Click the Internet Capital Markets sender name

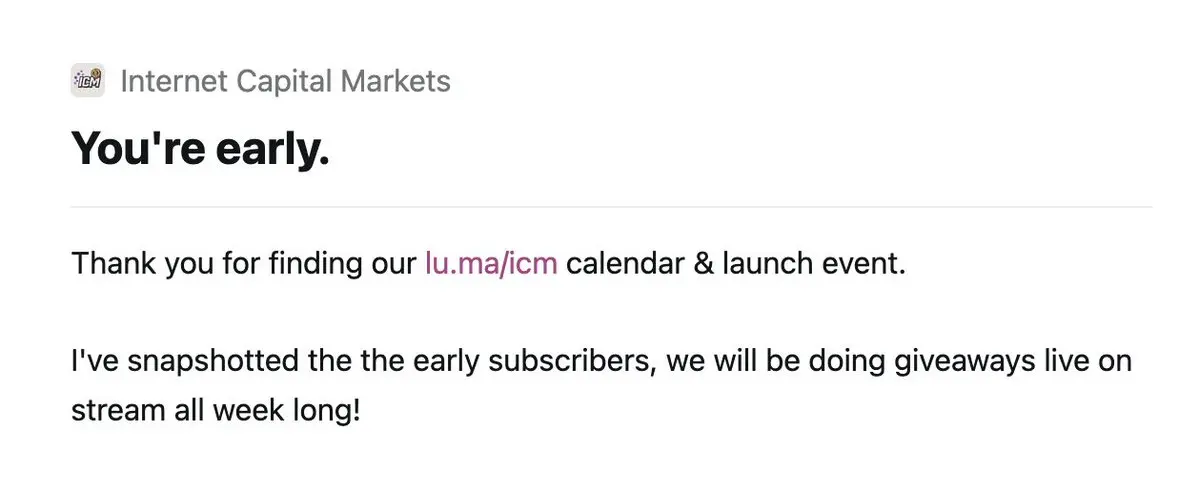[285, 81]
